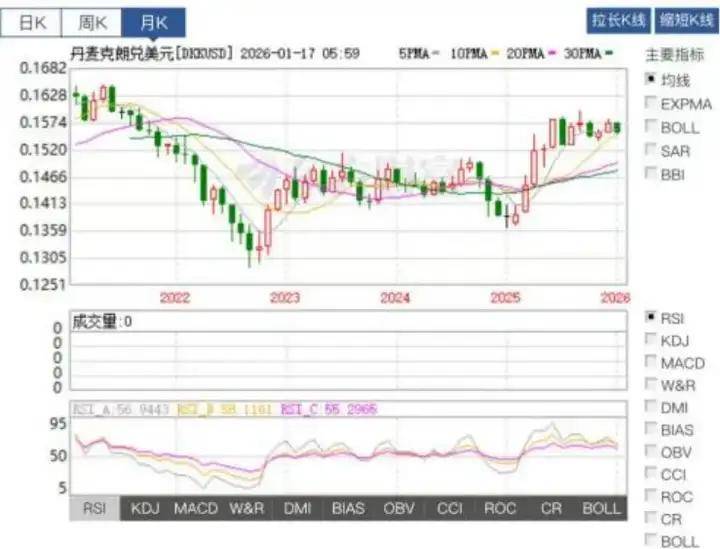Open the RSI tab in bottom bar
720x549 pixels.
click(95, 508)
